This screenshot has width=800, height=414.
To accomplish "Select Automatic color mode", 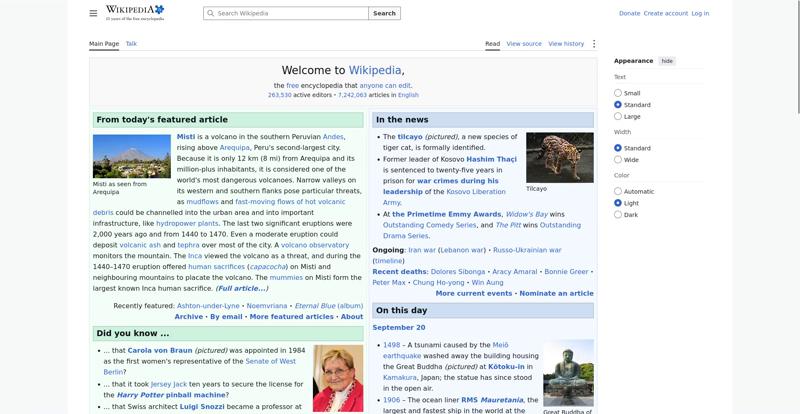I will click(618, 191).
